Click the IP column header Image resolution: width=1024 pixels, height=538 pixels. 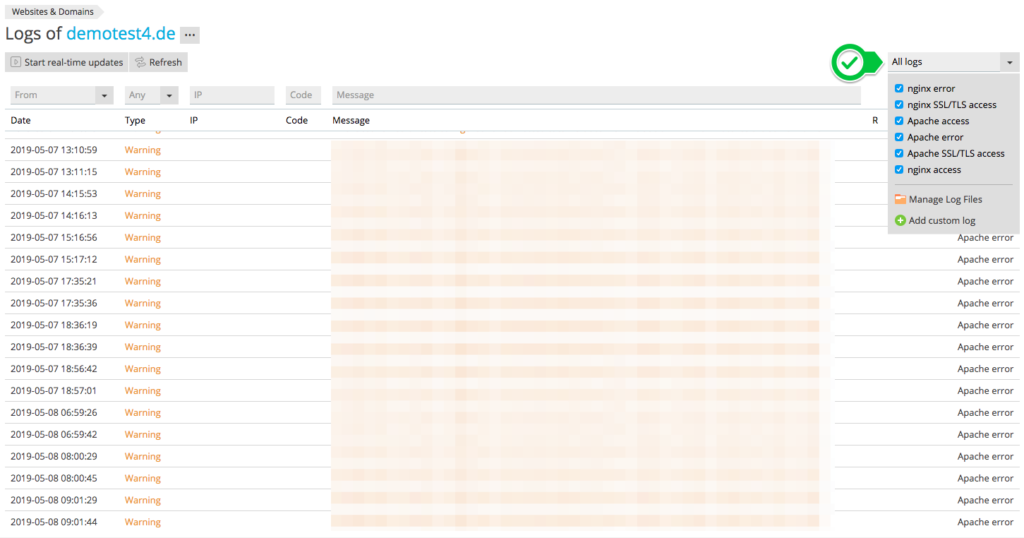(x=194, y=120)
